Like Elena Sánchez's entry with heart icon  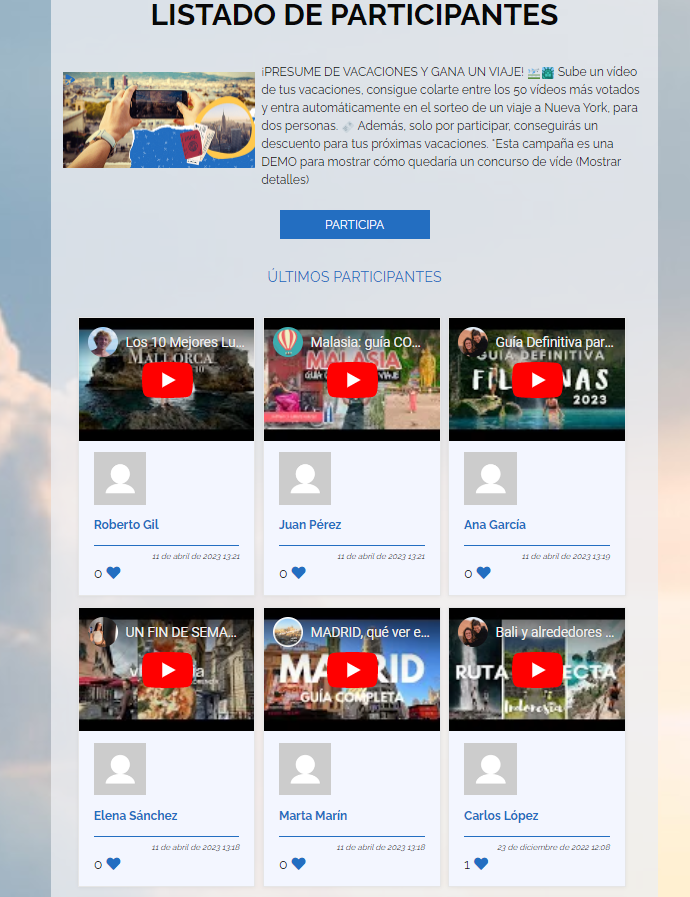click(113, 864)
